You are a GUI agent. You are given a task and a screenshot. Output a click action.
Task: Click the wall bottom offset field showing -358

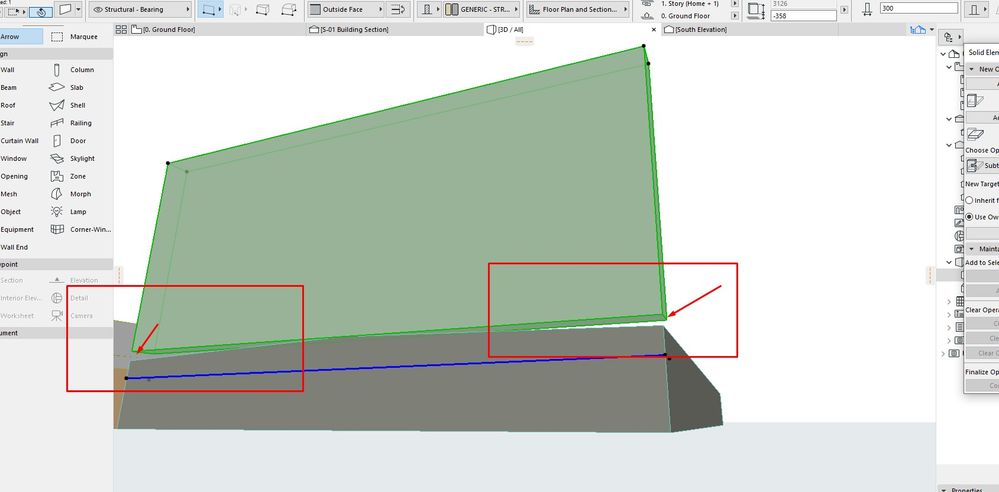tap(804, 15)
